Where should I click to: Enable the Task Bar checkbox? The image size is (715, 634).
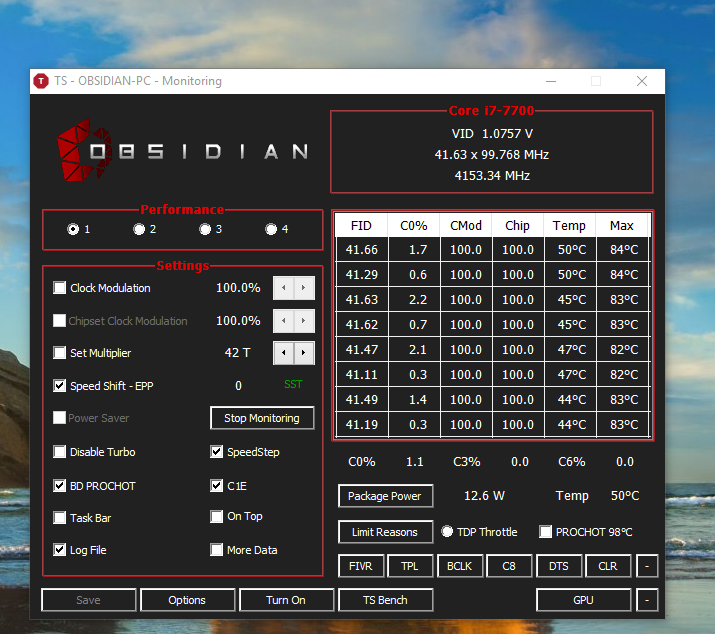pos(59,518)
